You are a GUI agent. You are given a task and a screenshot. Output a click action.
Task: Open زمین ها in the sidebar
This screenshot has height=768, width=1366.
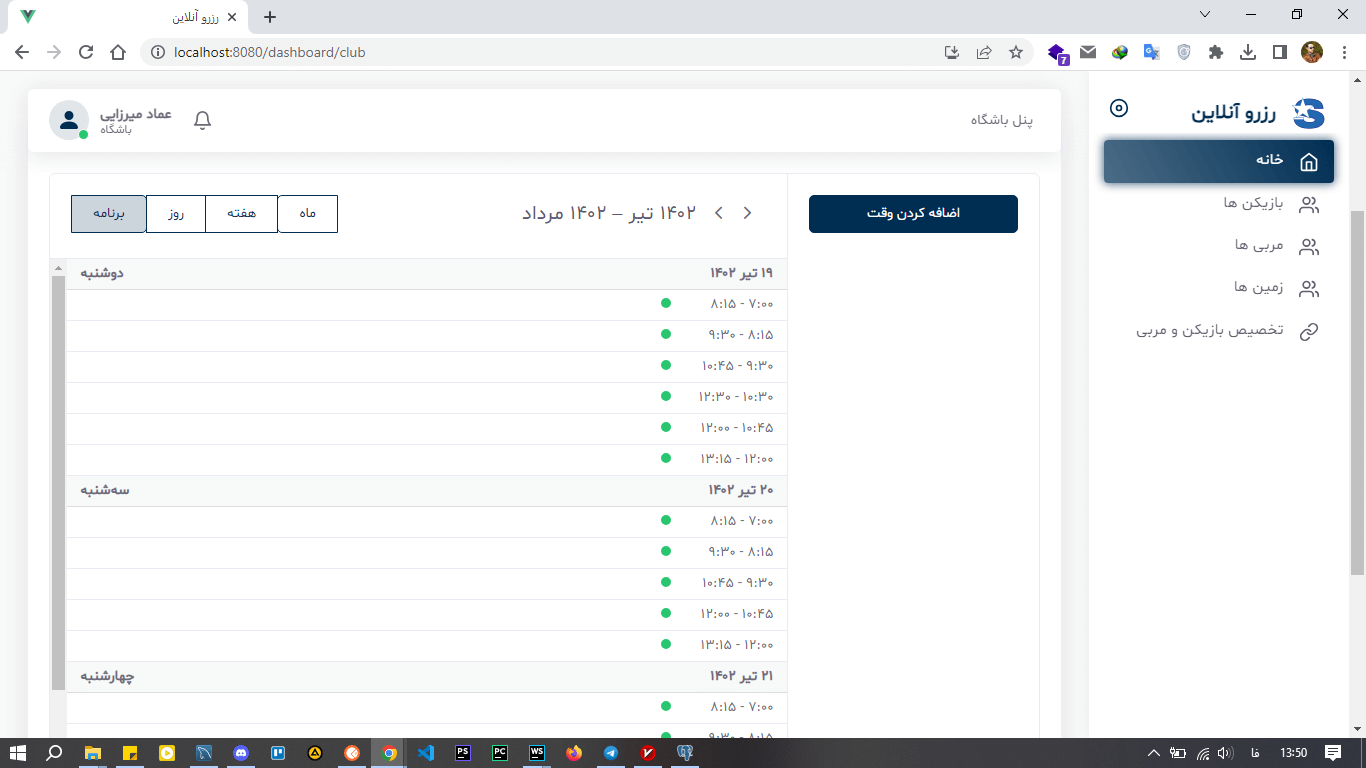click(x=1219, y=288)
